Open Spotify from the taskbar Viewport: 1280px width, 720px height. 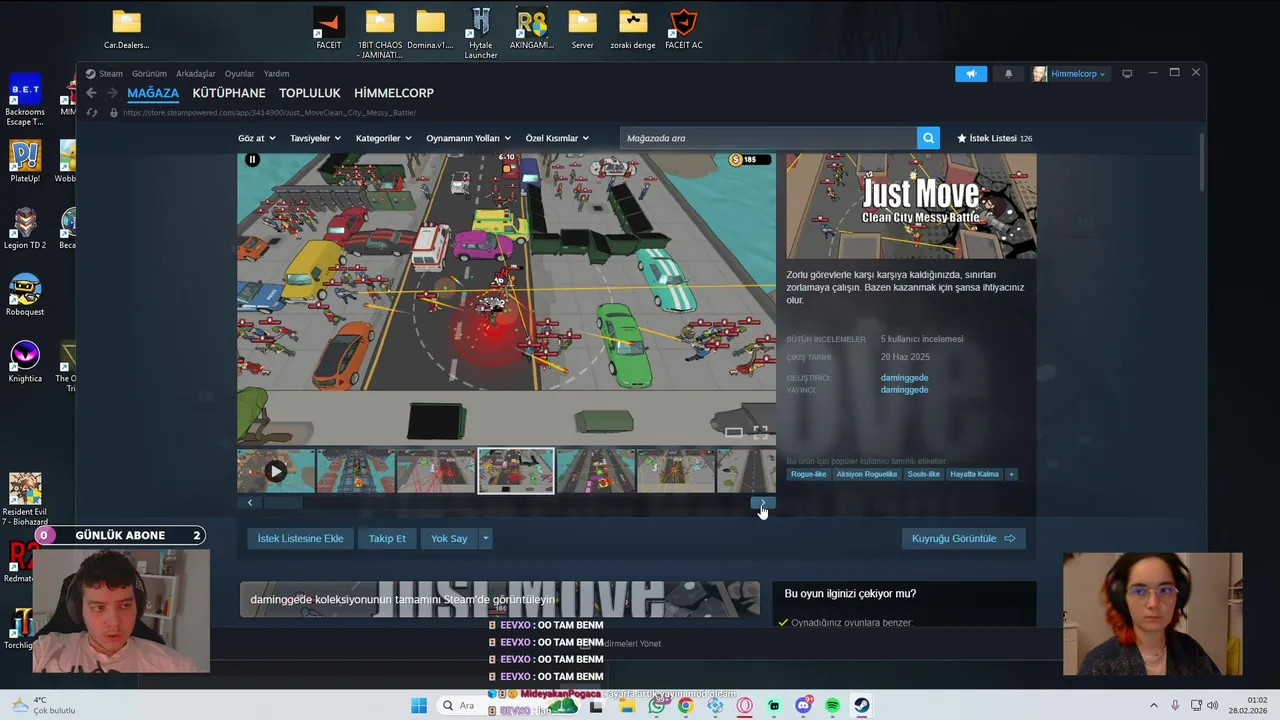(x=832, y=706)
